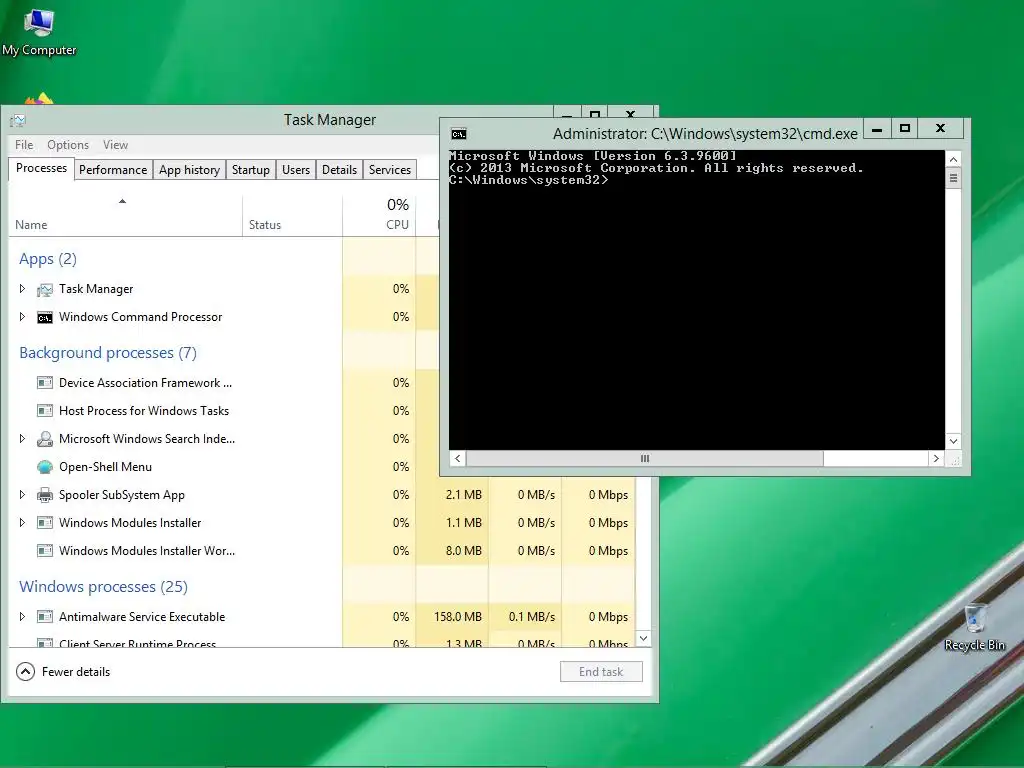Click cmd window horizontal scroll right arrow
Screen dimensions: 1024x768
pyautogui.click(x=936, y=458)
